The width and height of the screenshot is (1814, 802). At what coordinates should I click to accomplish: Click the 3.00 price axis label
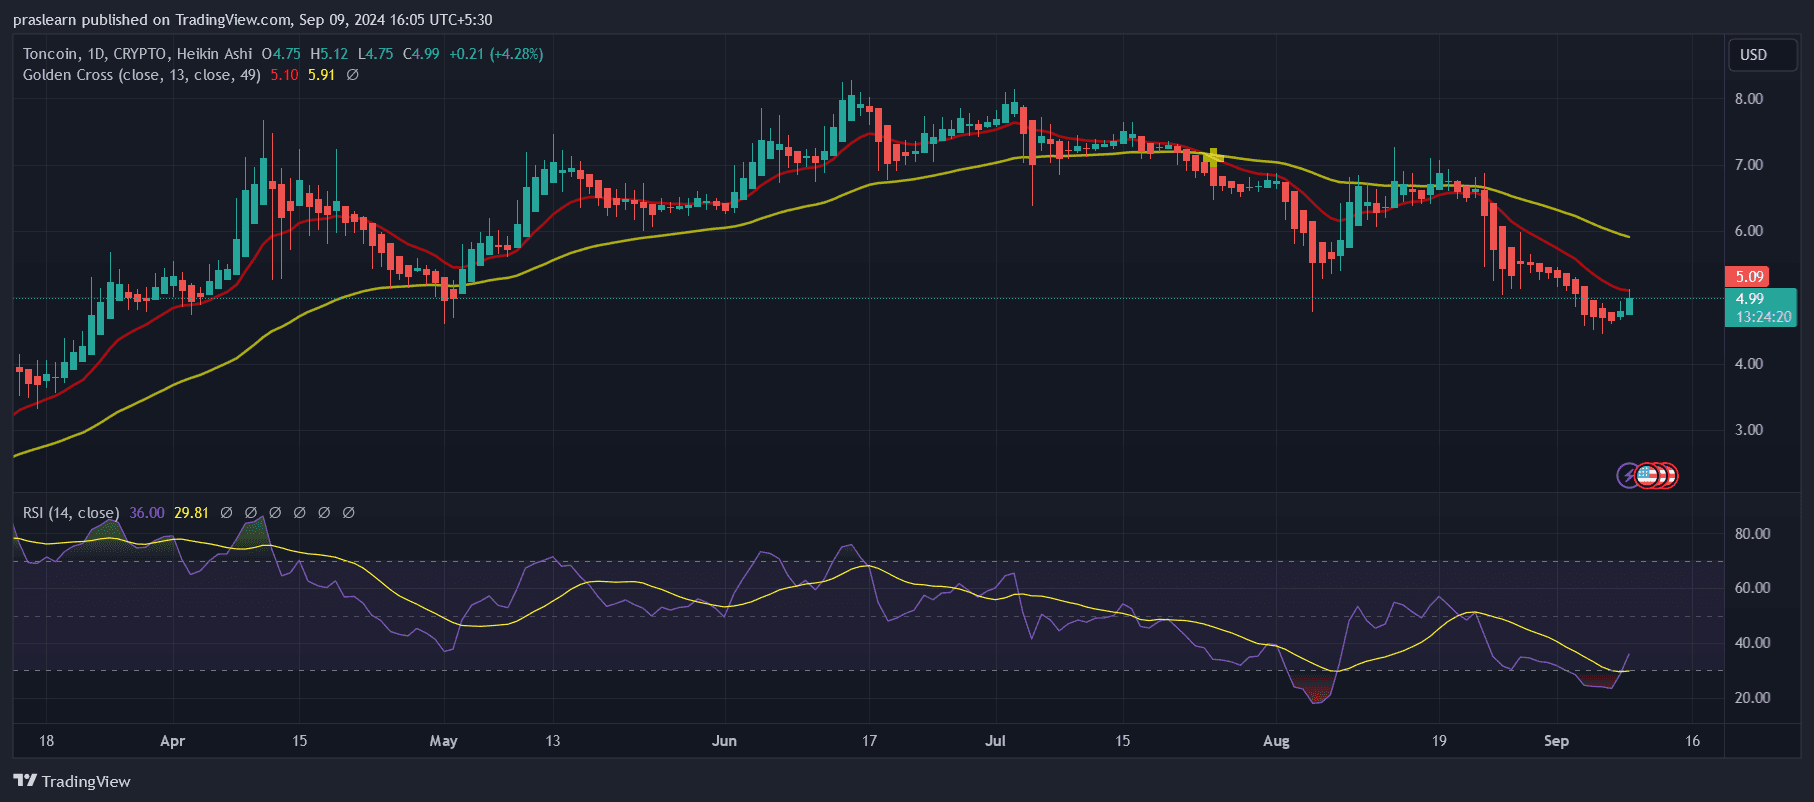pyautogui.click(x=1749, y=430)
